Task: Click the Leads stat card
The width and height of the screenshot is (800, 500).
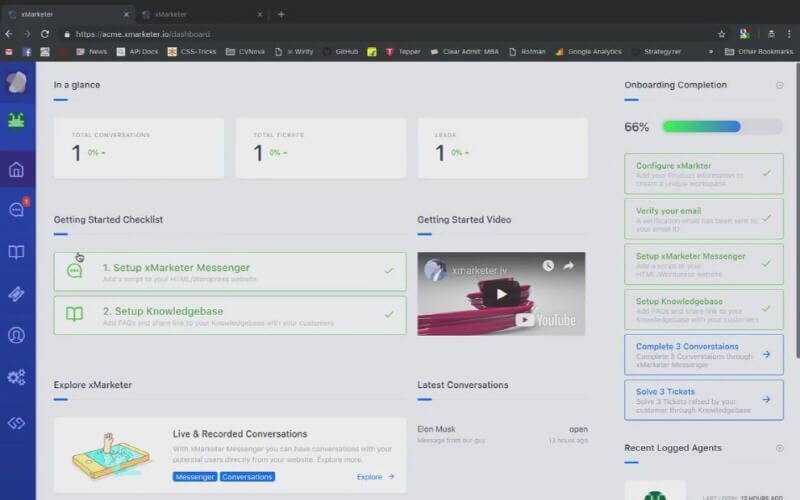Action: point(503,148)
